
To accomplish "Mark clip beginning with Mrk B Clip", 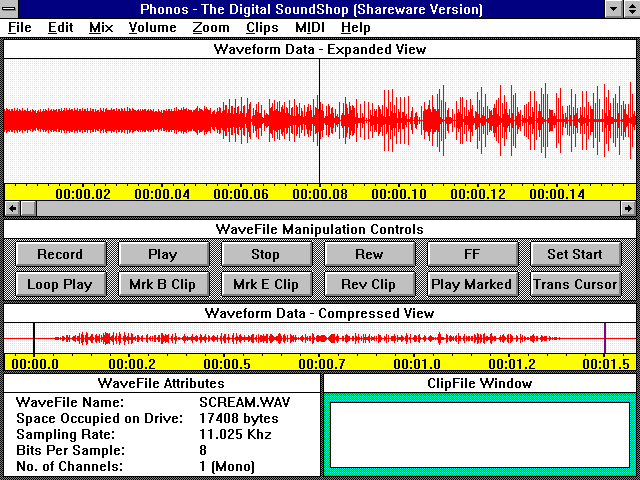I will pyautogui.click(x=162, y=284).
